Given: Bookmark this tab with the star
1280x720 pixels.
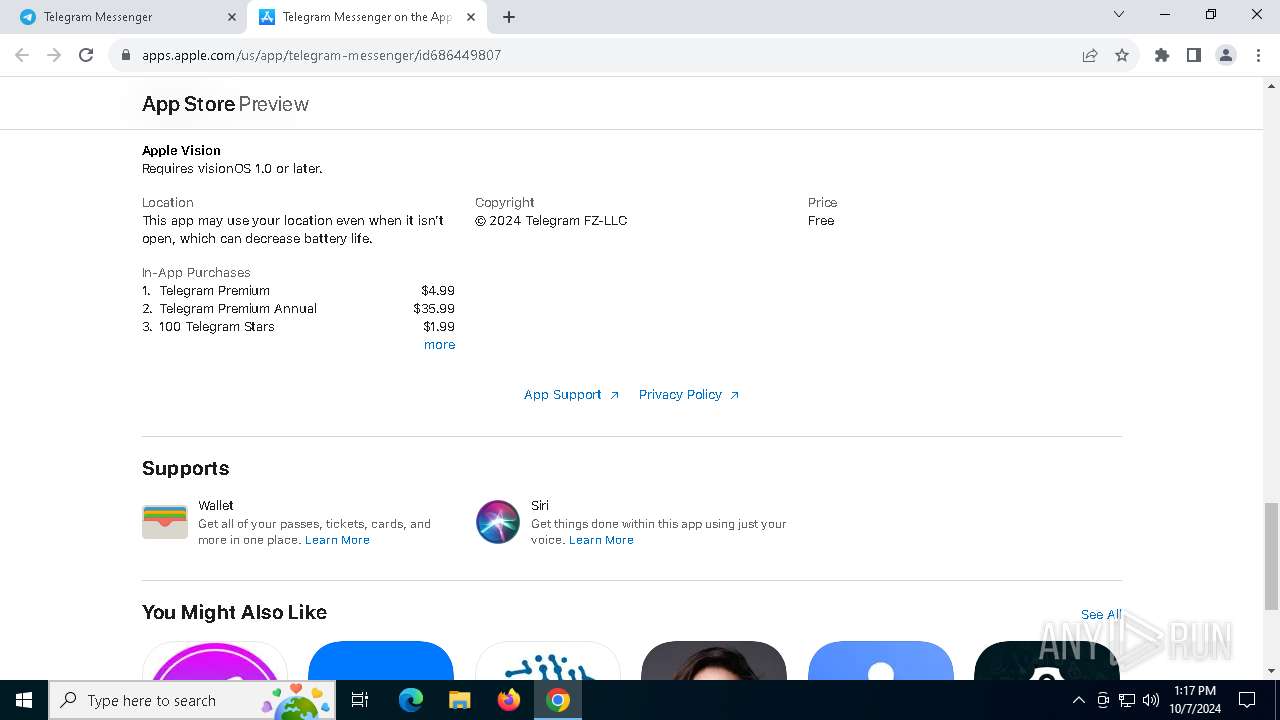Looking at the screenshot, I should coord(1122,55).
